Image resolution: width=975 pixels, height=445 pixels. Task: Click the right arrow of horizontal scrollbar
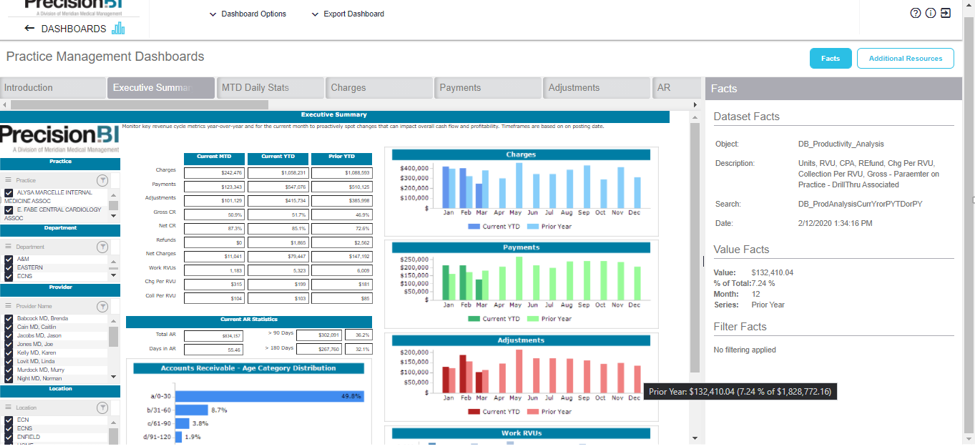[696, 104]
